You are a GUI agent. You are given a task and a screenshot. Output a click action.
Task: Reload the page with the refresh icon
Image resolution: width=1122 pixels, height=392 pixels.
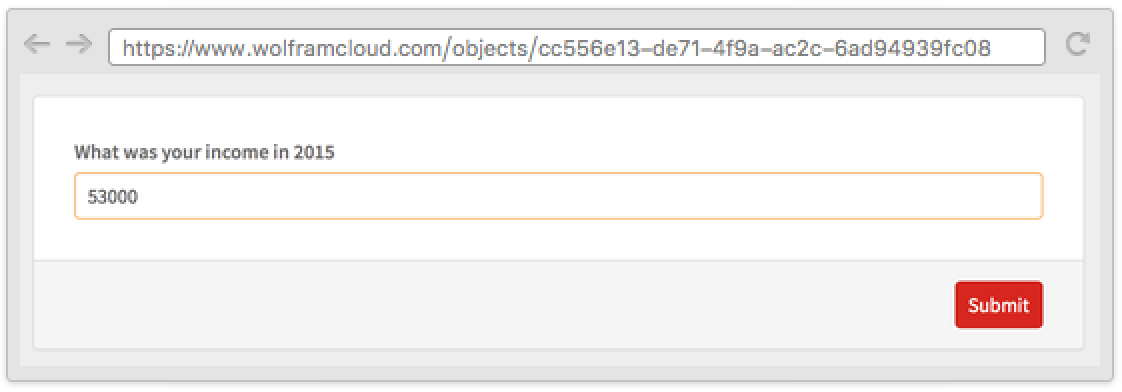[x=1077, y=44]
